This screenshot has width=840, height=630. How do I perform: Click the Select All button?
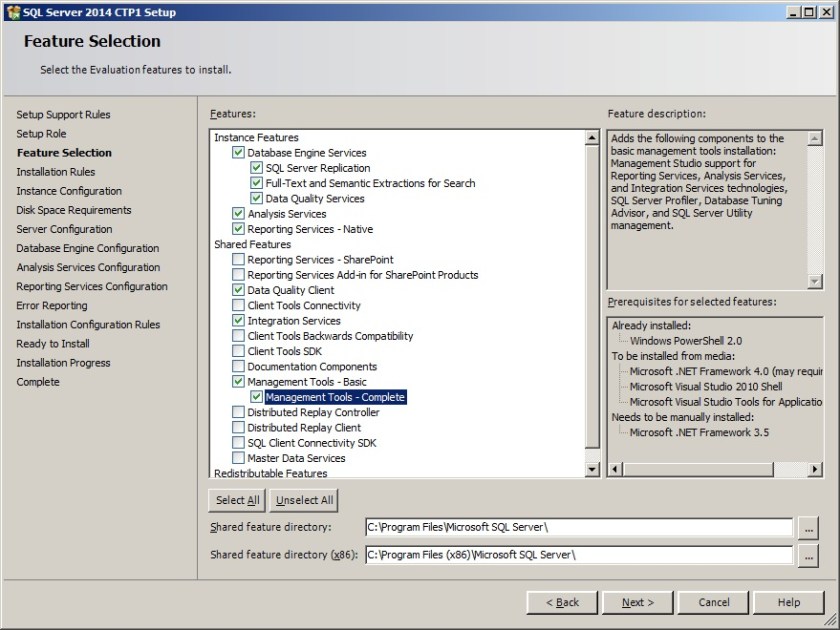(x=237, y=500)
